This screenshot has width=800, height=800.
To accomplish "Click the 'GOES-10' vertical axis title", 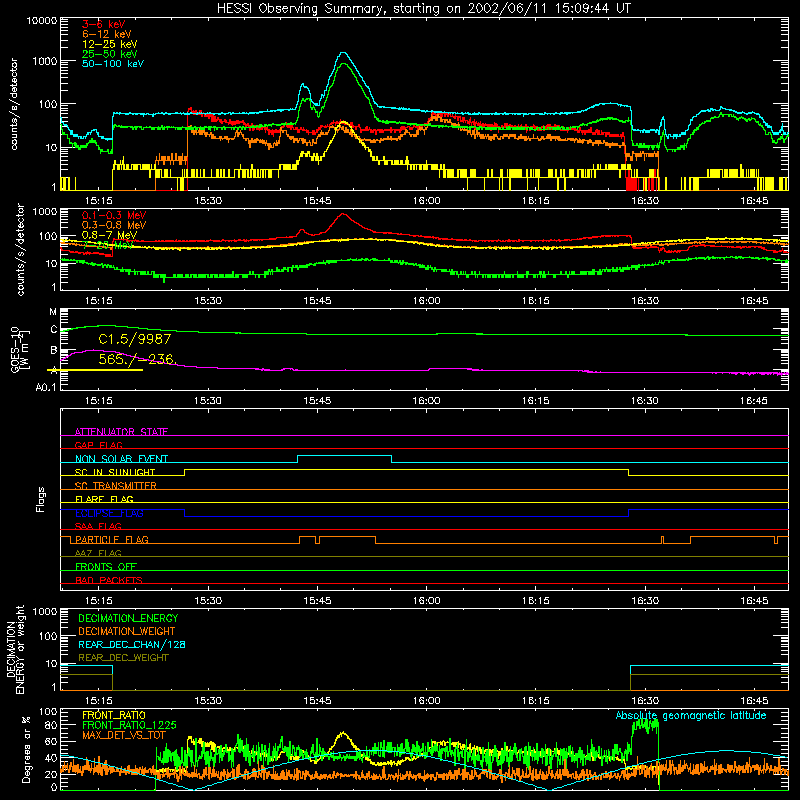I will click(15, 350).
